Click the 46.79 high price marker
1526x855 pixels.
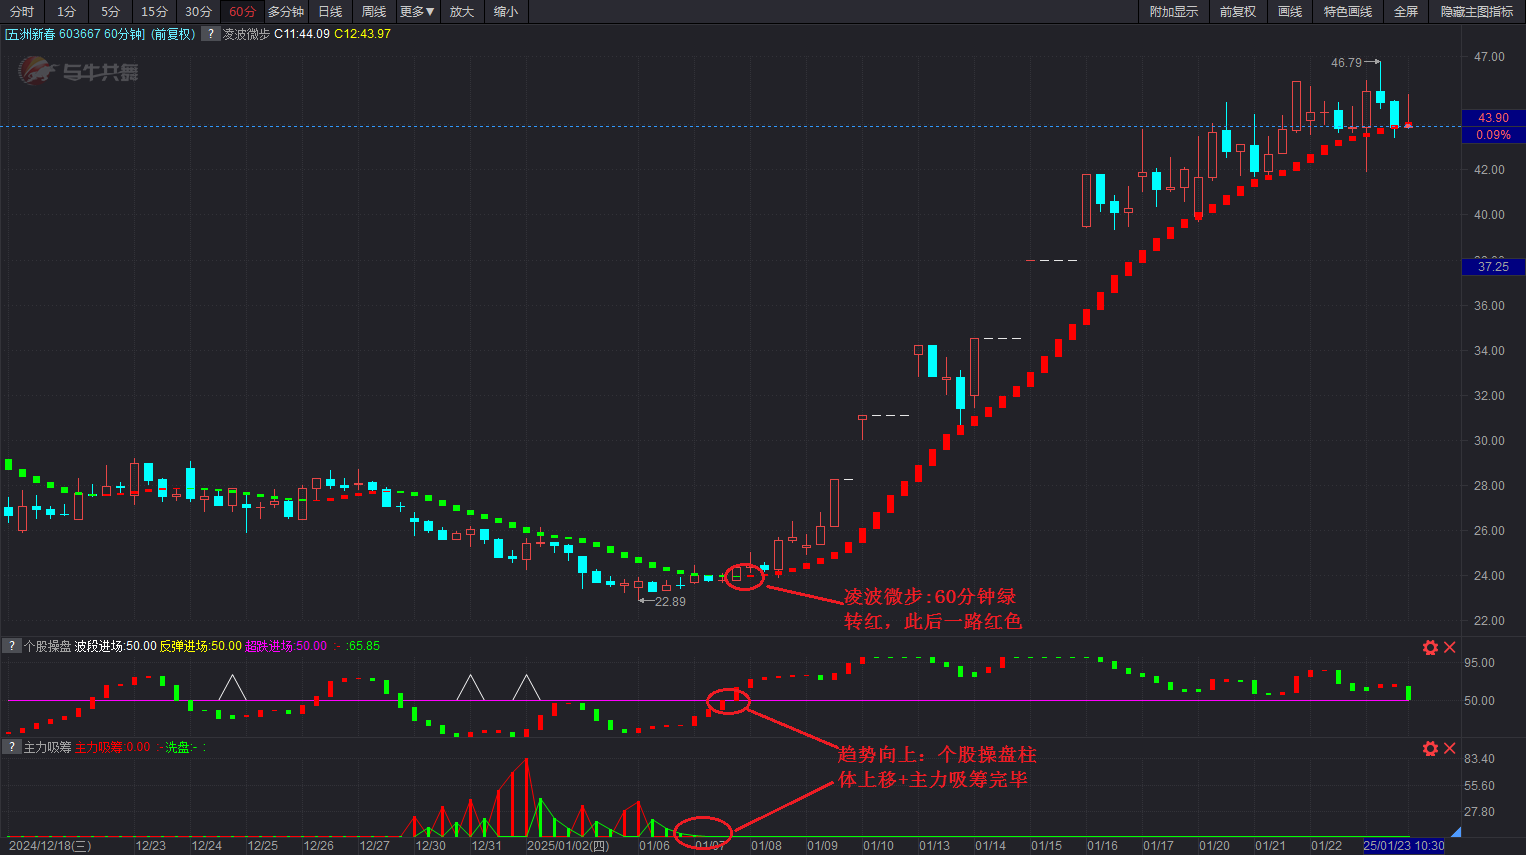tap(1346, 63)
